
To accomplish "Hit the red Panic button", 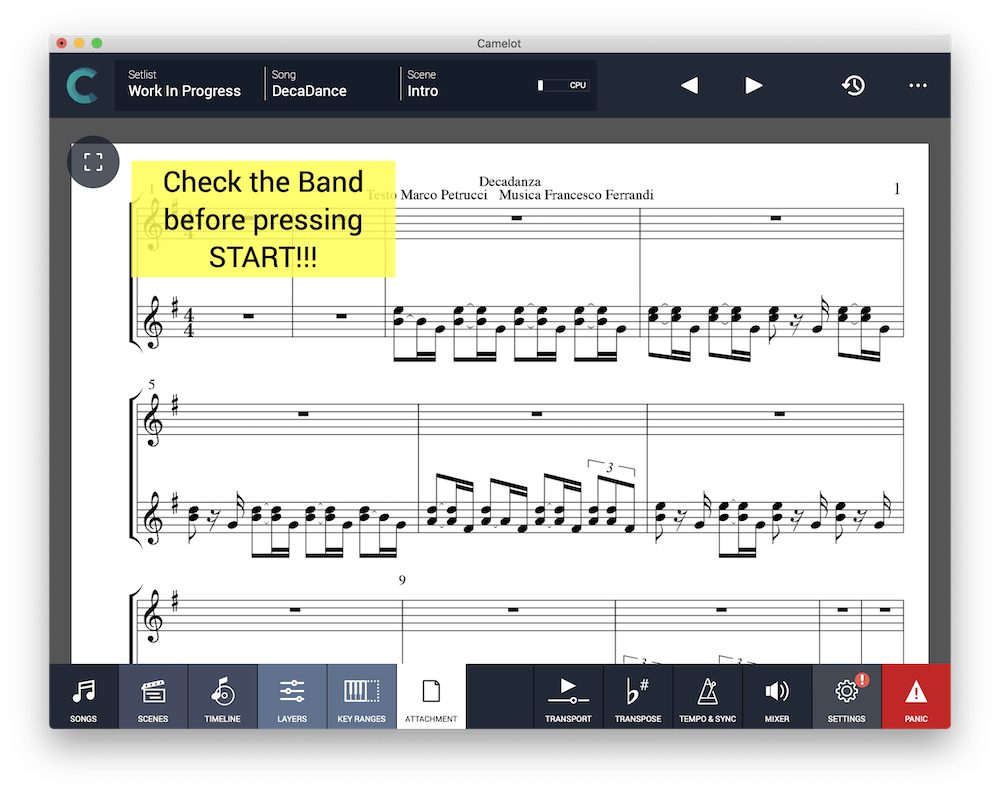I will [916, 696].
